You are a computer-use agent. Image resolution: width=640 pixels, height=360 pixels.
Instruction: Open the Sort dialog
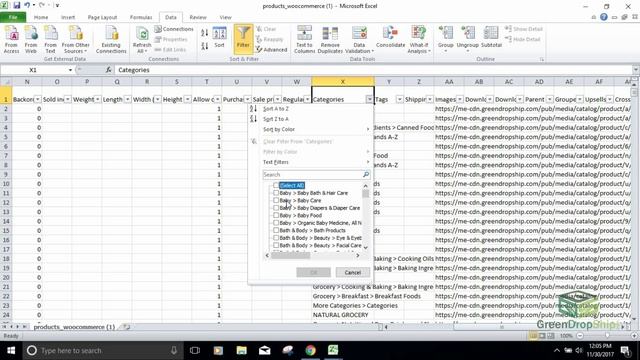[219, 38]
